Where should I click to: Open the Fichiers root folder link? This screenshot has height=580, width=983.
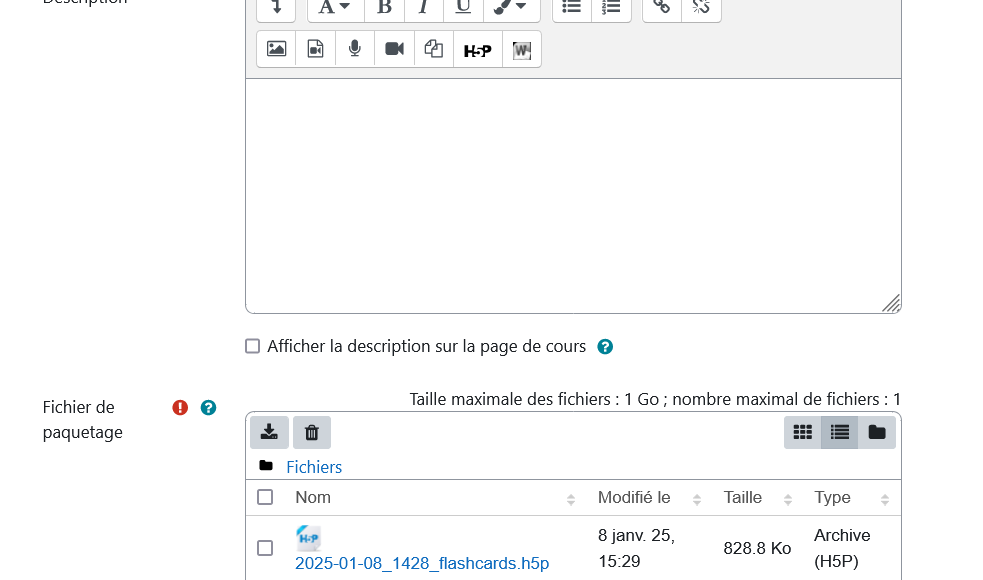coord(314,467)
